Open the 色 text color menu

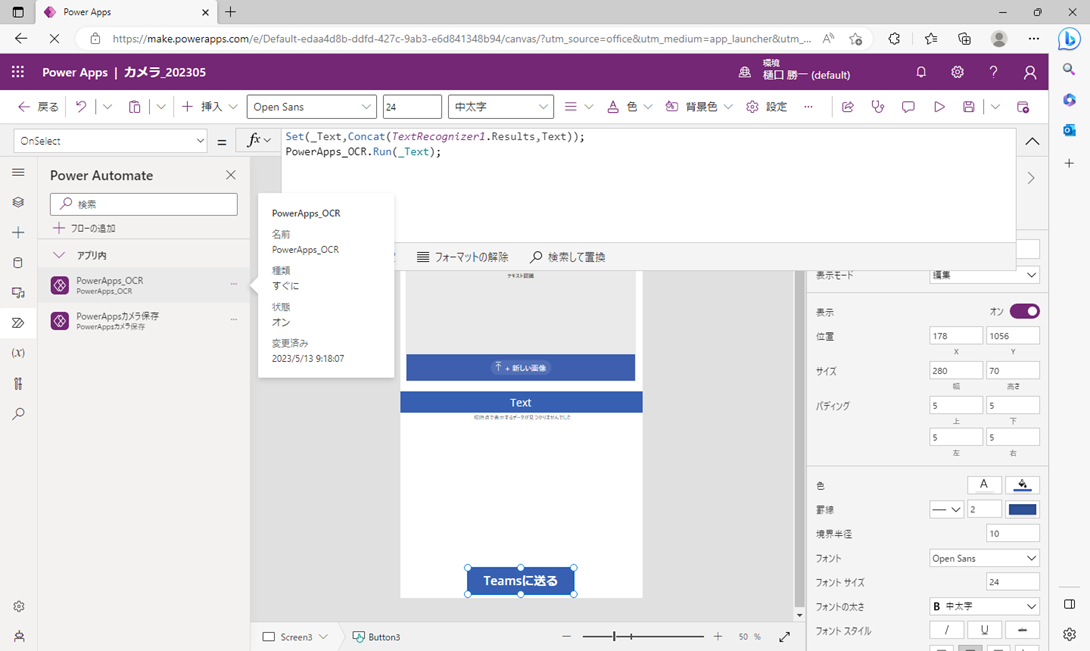(x=630, y=106)
